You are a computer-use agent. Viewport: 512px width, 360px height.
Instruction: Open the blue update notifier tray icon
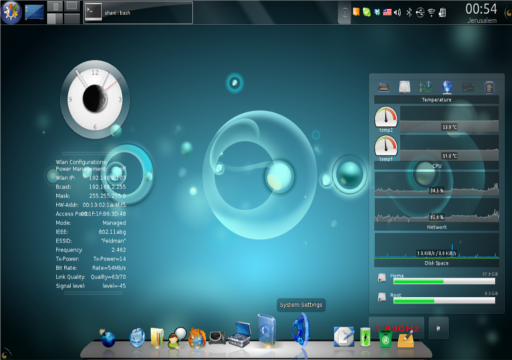click(x=377, y=12)
